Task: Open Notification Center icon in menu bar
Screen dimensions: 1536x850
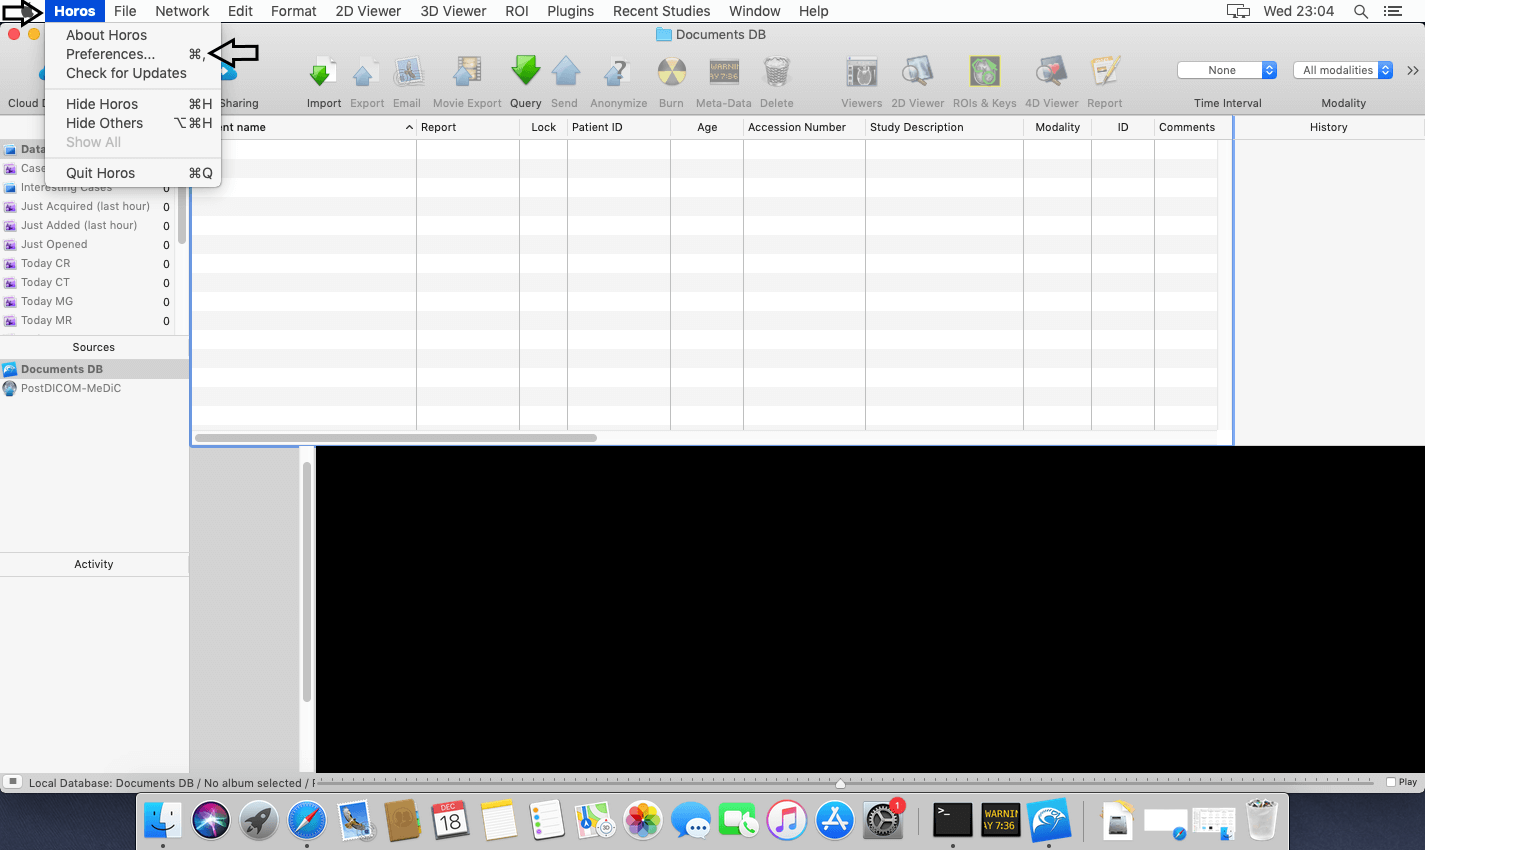Action: (x=1392, y=11)
